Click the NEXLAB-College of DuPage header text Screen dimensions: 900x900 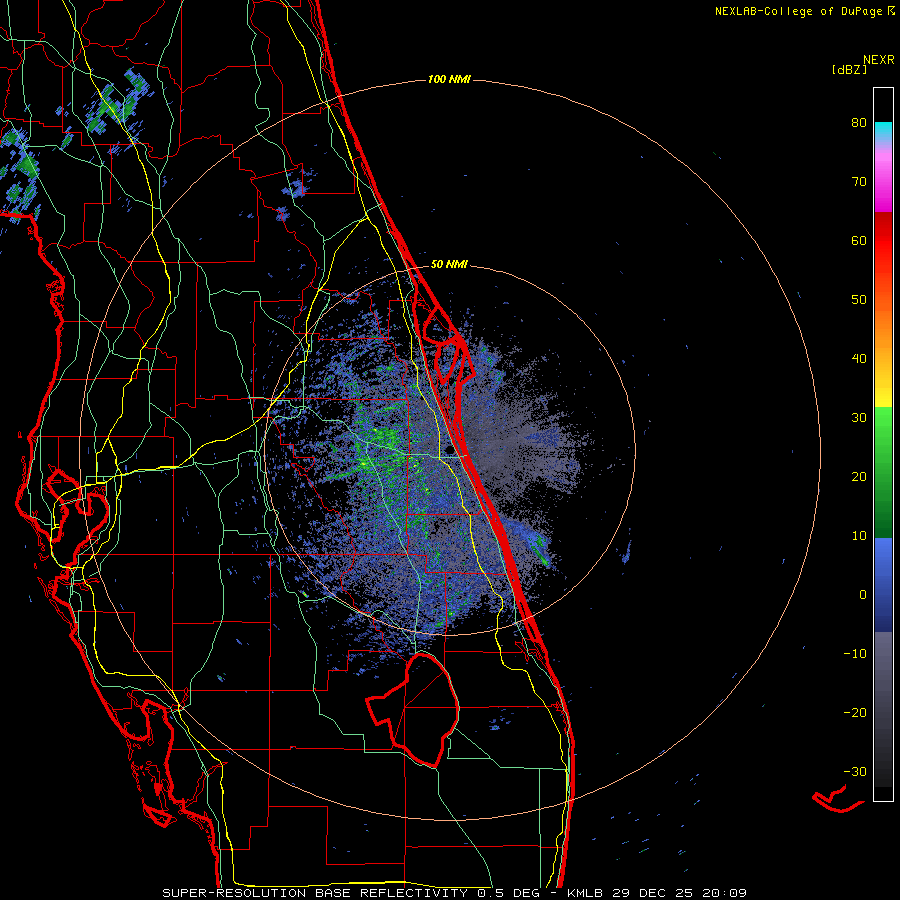[798, 11]
